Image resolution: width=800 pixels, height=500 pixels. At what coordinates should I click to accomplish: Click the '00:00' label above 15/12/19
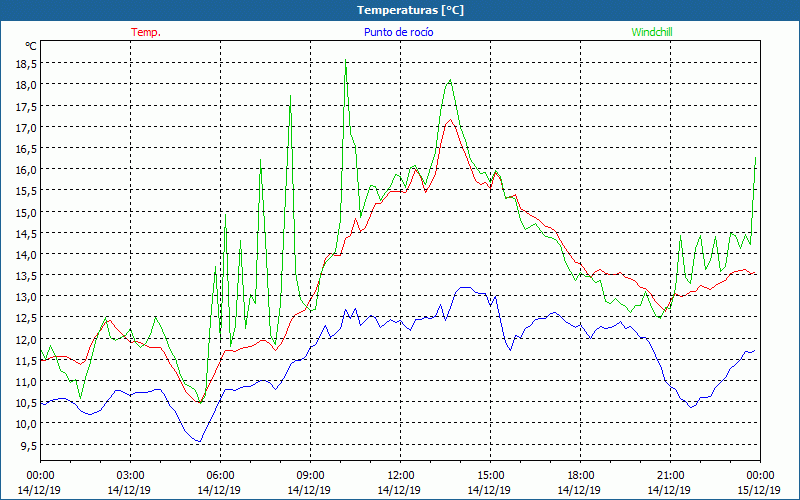coord(760,476)
